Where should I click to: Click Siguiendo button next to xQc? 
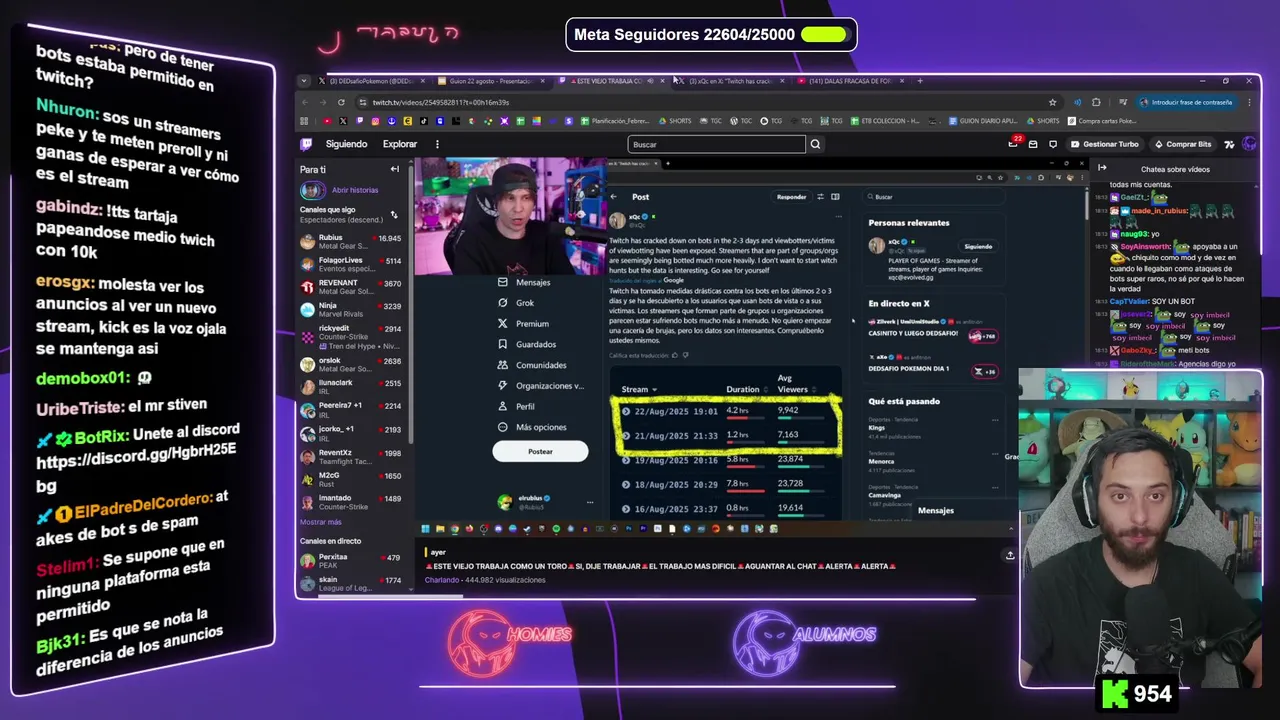click(x=978, y=246)
